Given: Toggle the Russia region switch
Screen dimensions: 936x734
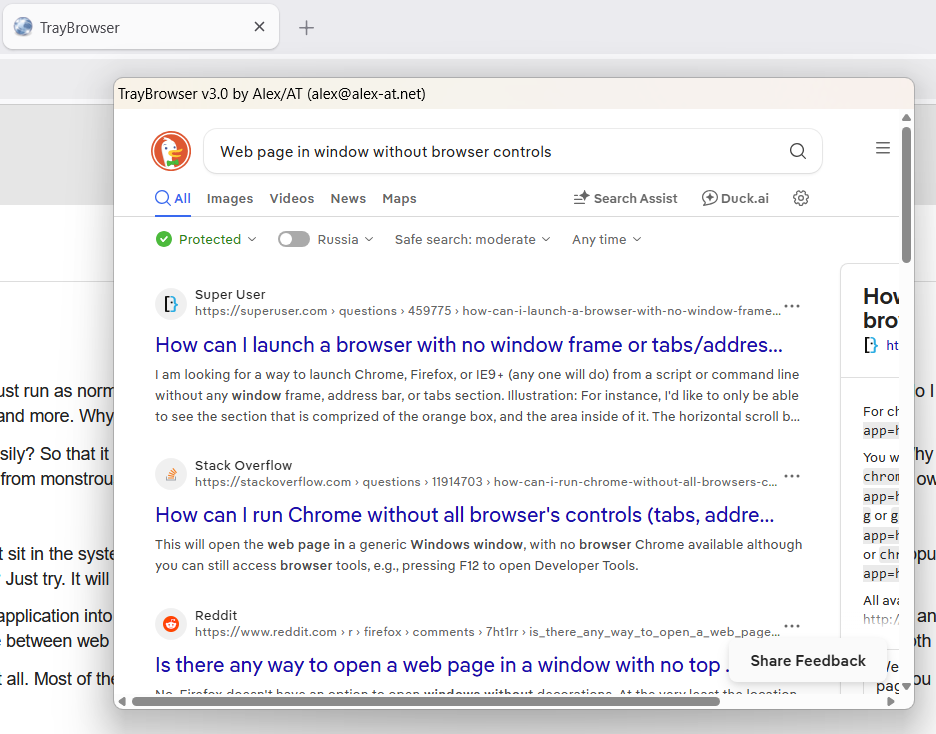Looking at the screenshot, I should tap(294, 239).
